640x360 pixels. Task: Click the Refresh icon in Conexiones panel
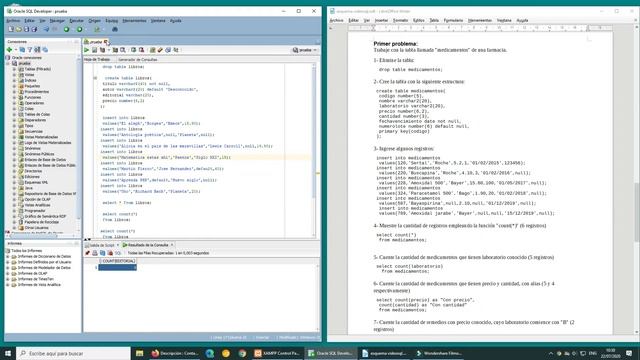pyautogui.click(x=22, y=50)
